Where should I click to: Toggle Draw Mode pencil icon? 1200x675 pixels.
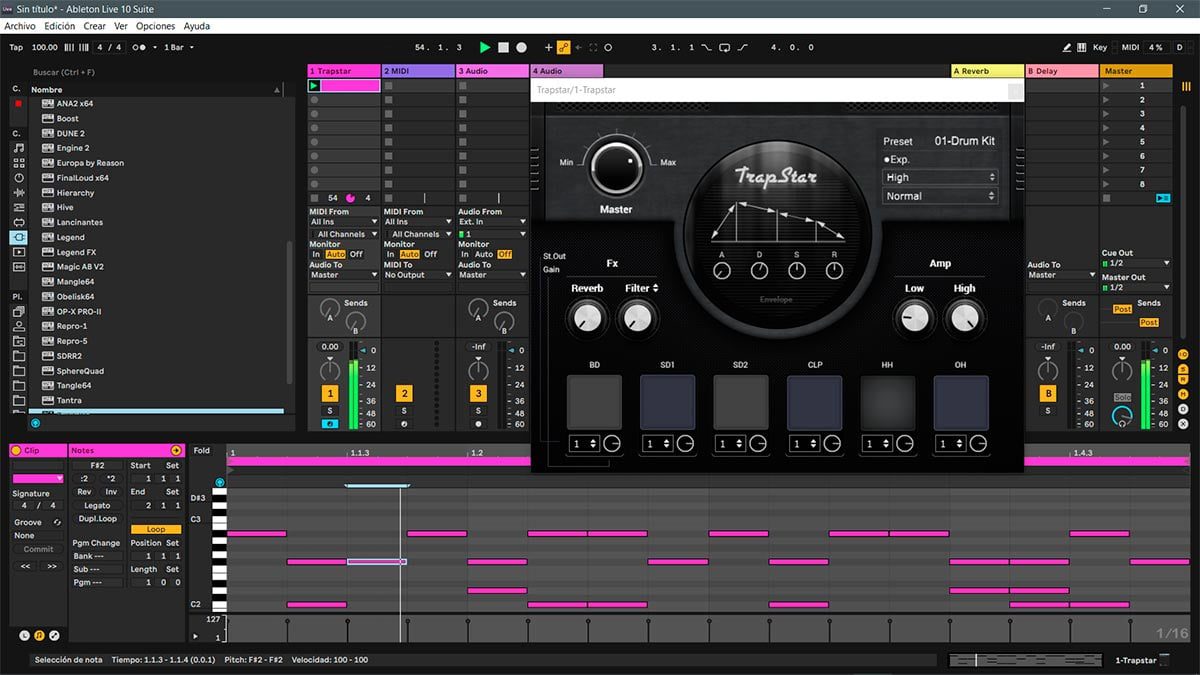(1066, 47)
